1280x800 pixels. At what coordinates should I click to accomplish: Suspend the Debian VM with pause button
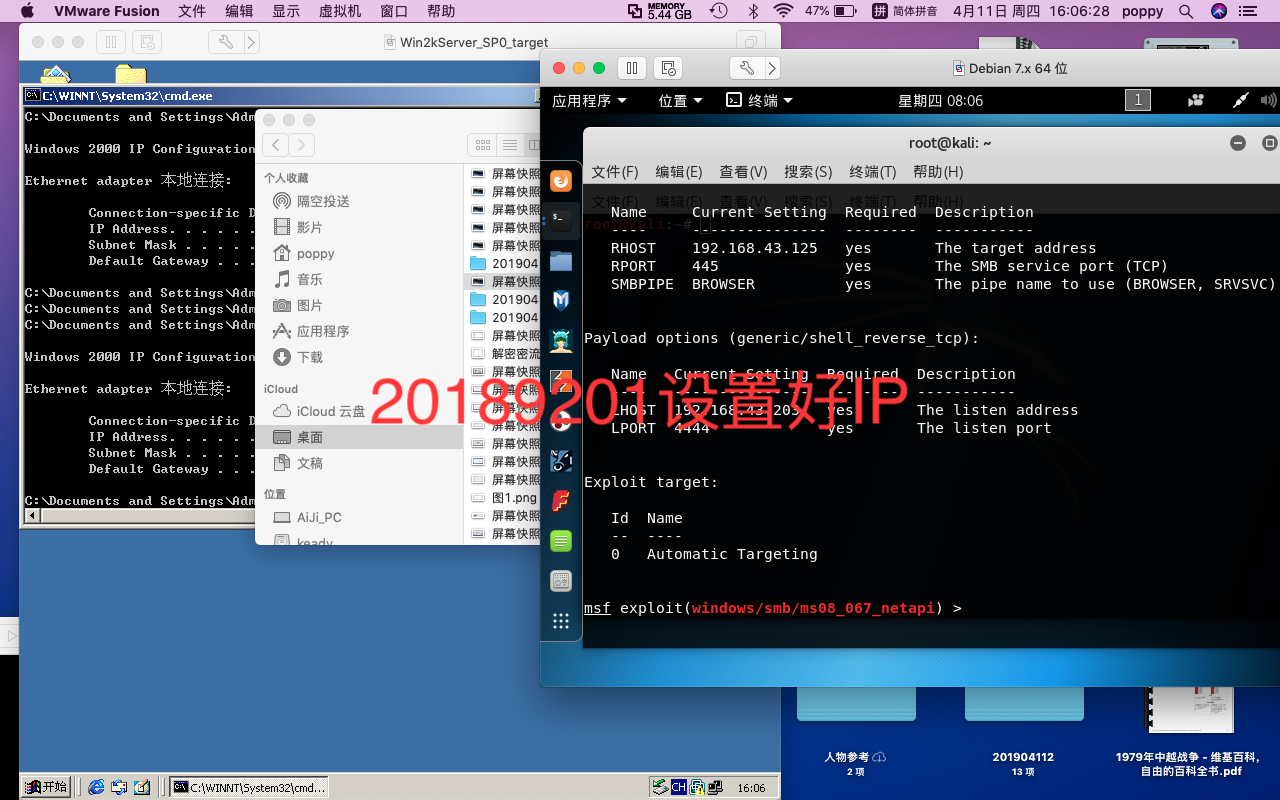click(631, 68)
